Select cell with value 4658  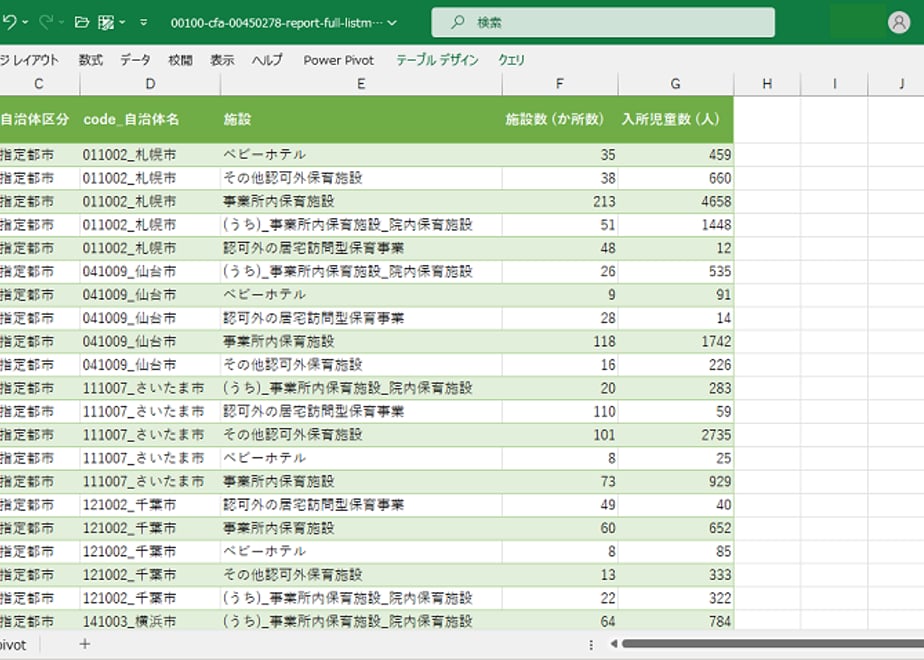tap(675, 201)
